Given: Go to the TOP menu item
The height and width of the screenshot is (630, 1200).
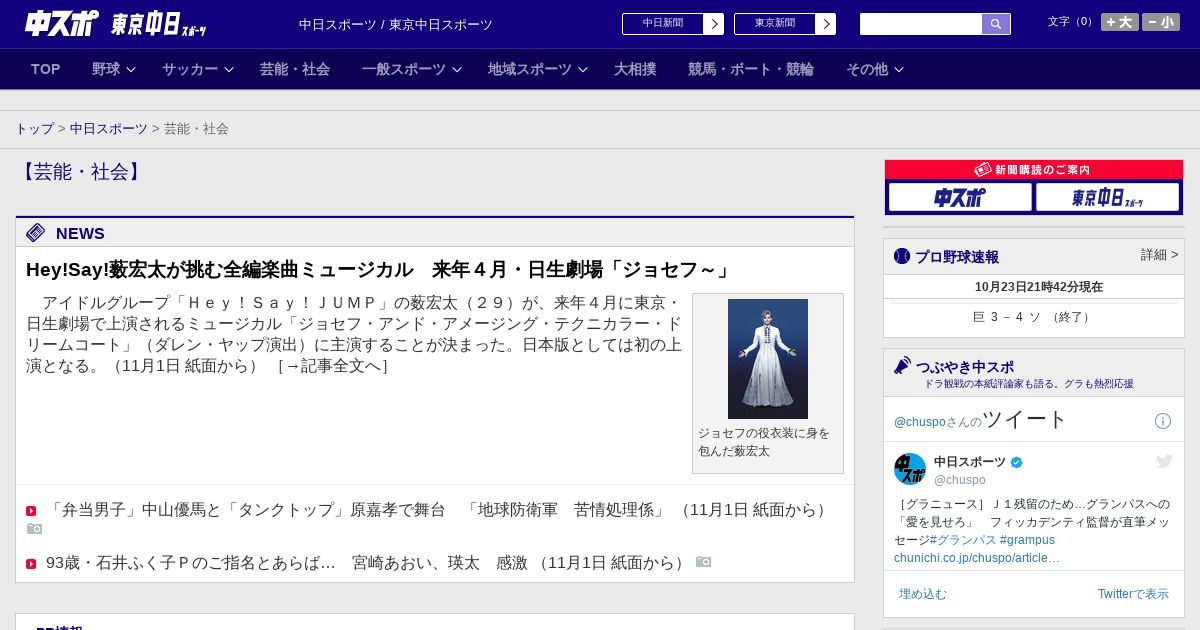Looking at the screenshot, I should point(46,69).
